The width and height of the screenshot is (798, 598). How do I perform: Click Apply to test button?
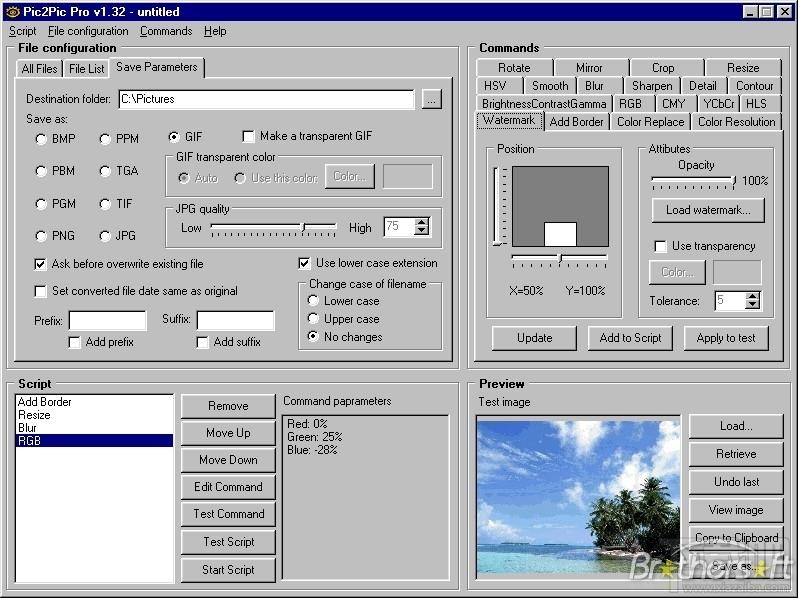726,338
